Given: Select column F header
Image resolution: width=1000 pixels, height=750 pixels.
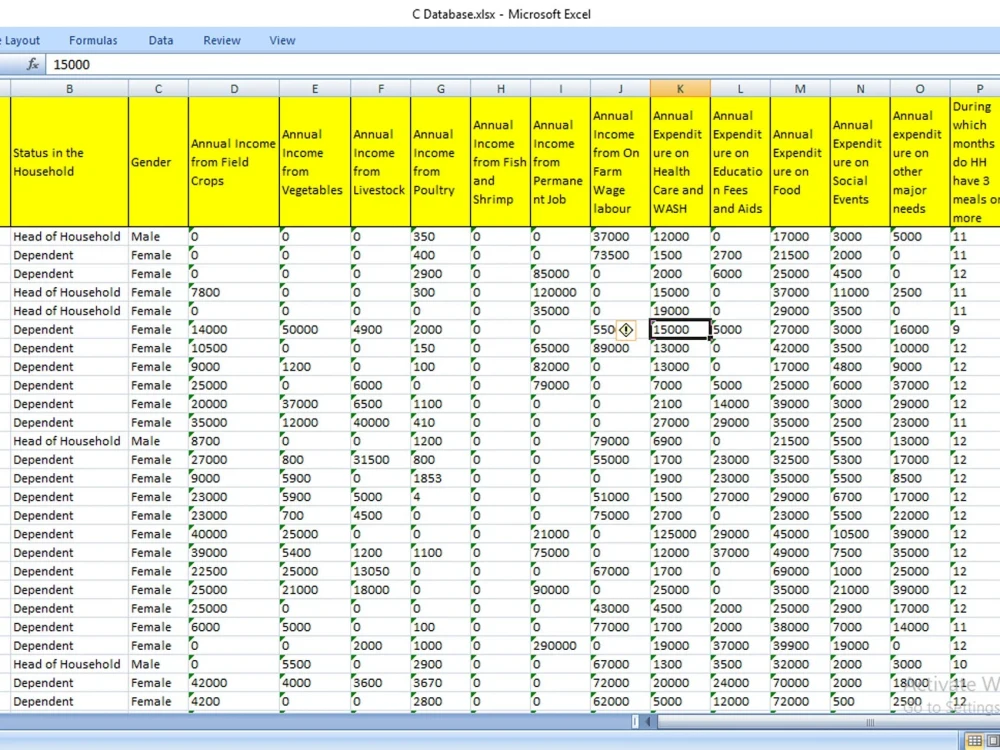Looking at the screenshot, I should coord(381,89).
